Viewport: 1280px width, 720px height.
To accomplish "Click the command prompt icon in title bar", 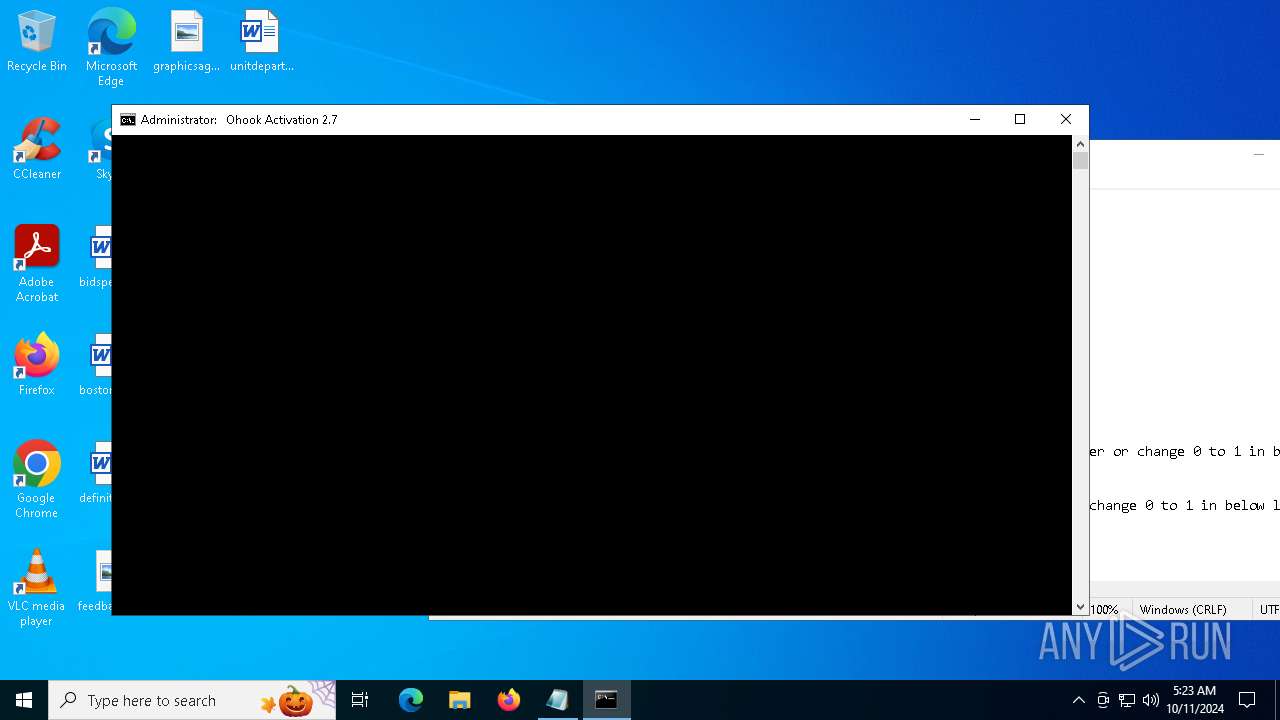I will click(128, 120).
